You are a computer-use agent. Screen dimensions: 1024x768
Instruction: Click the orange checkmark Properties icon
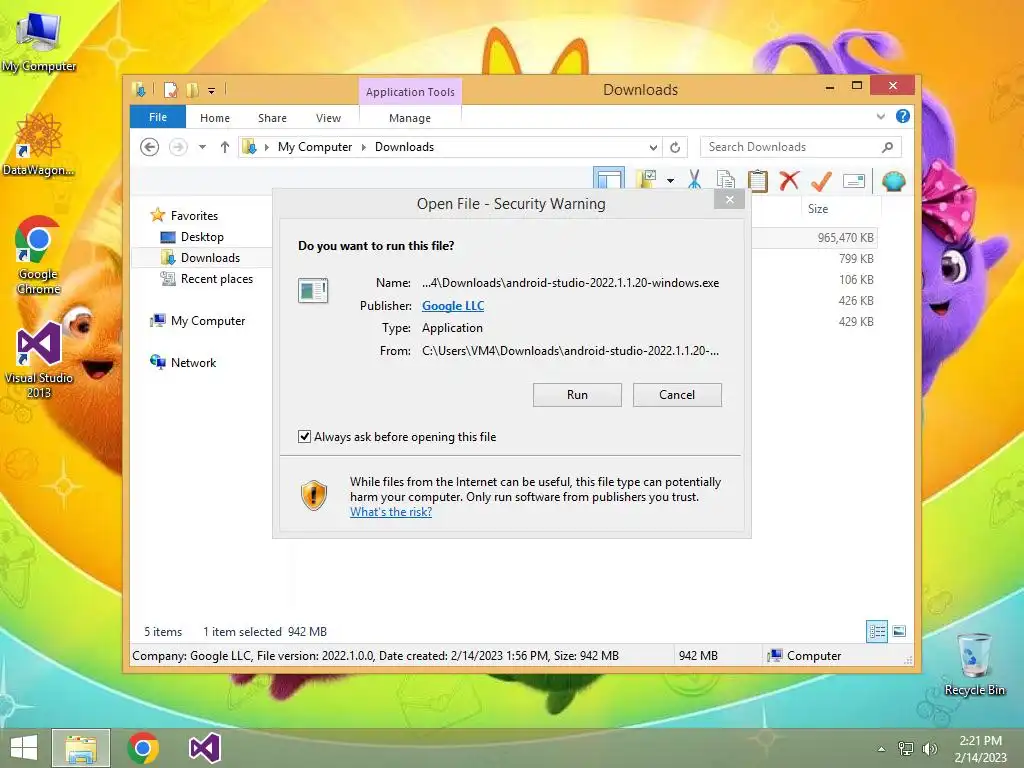pos(821,180)
